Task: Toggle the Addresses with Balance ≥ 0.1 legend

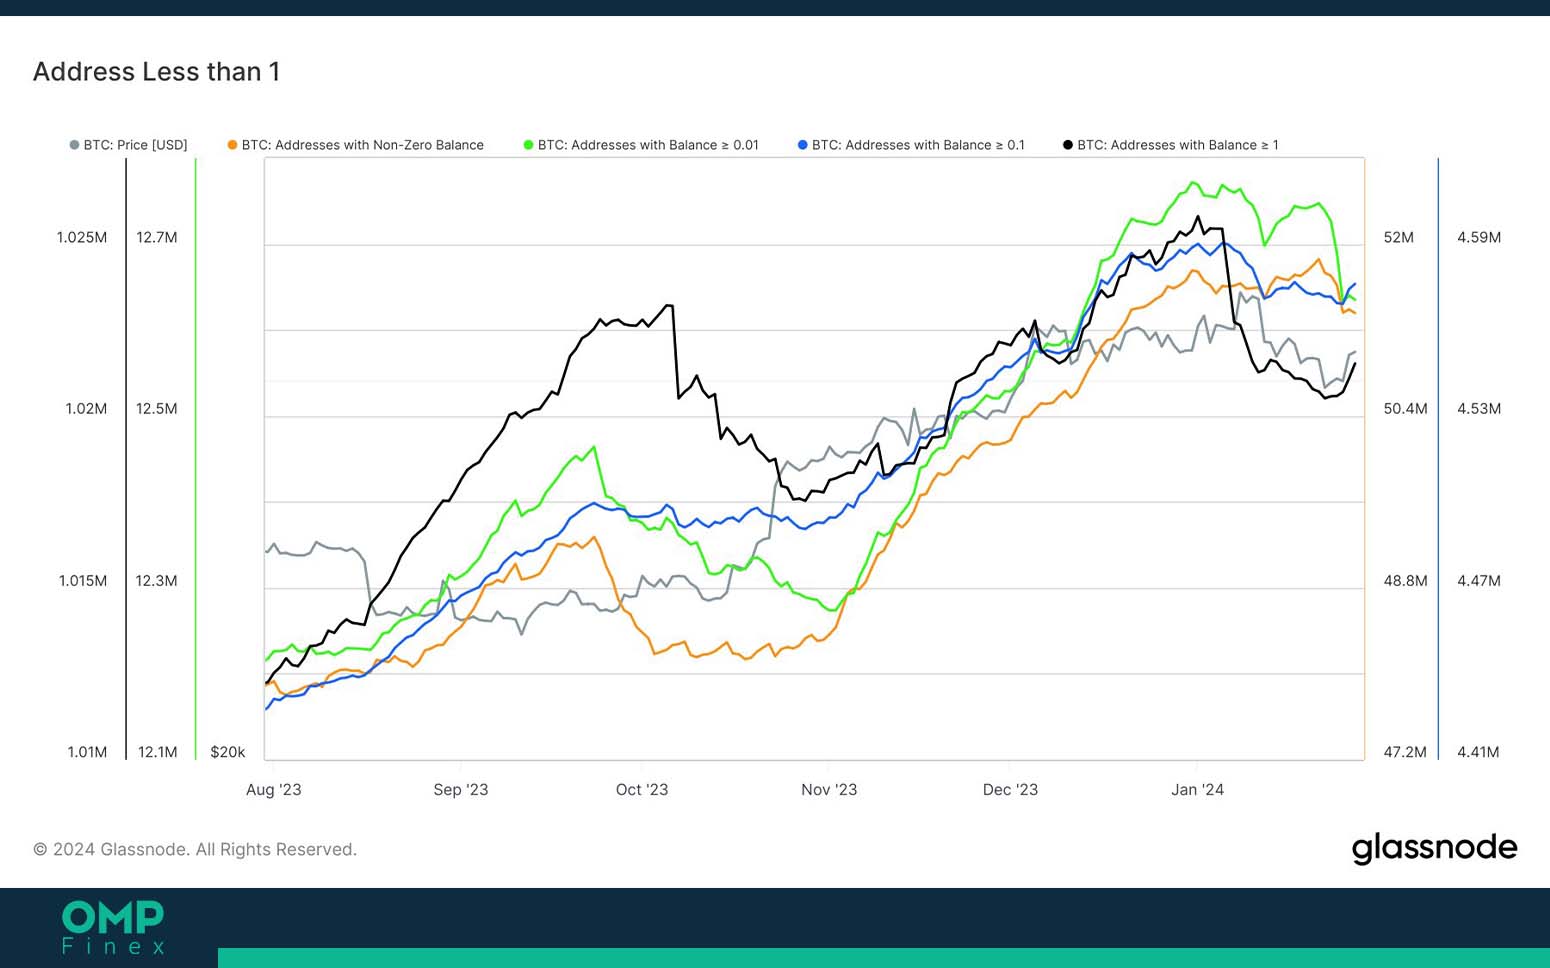Action: [x=911, y=145]
